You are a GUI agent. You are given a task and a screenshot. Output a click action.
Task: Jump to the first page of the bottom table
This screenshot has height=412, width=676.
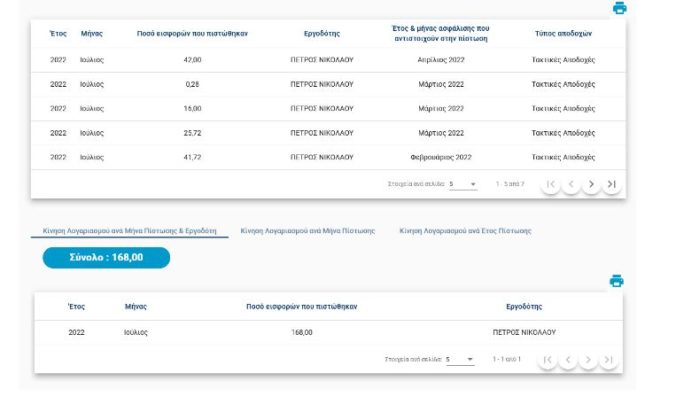click(548, 359)
